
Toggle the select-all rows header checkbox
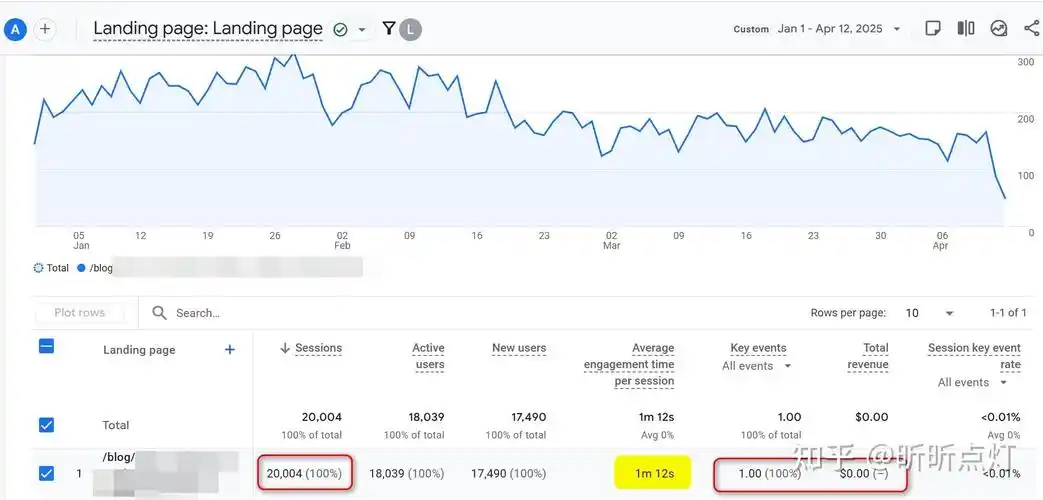[x=46, y=347]
